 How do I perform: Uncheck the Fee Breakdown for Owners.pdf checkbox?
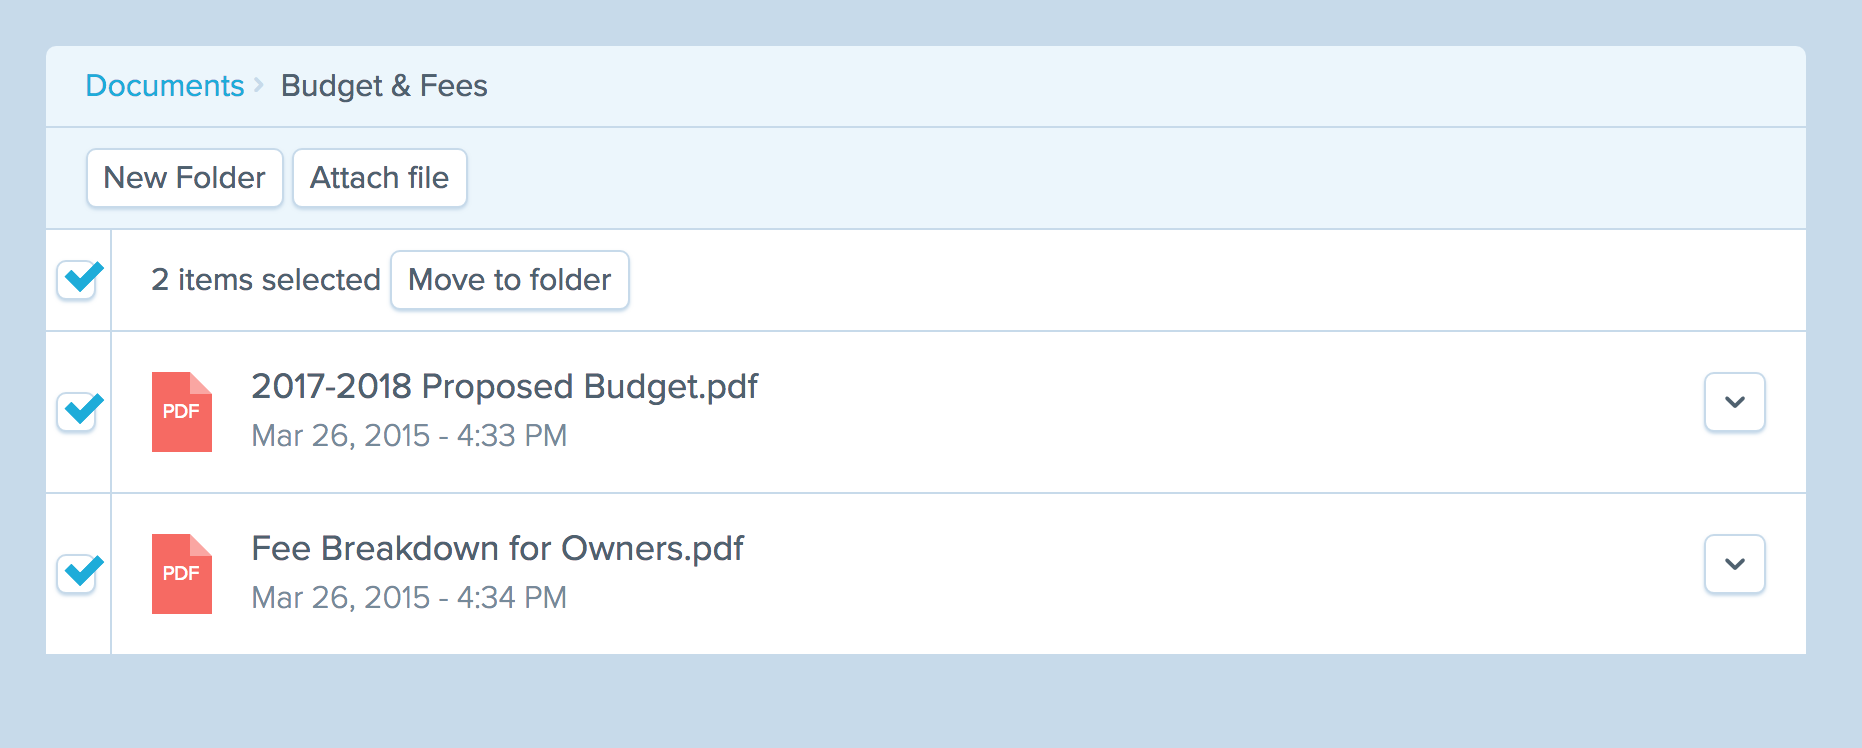pyautogui.click(x=77, y=574)
